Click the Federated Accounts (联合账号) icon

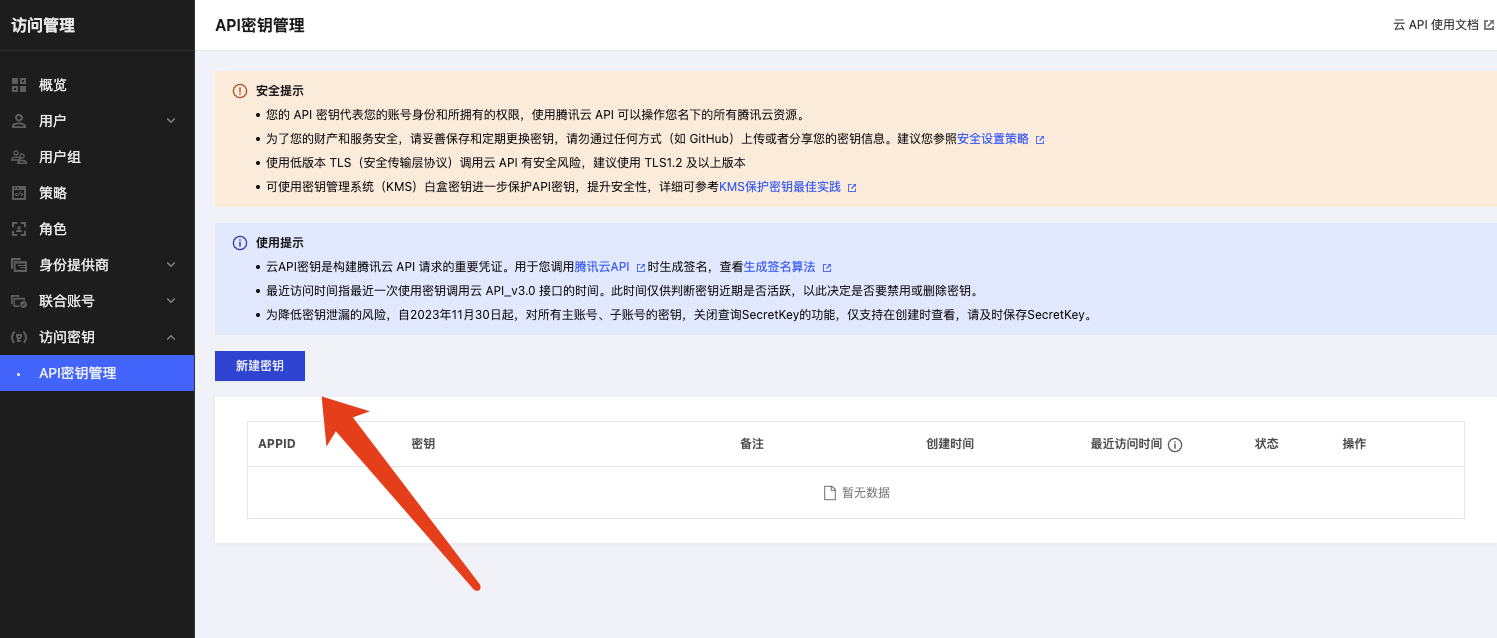point(18,301)
